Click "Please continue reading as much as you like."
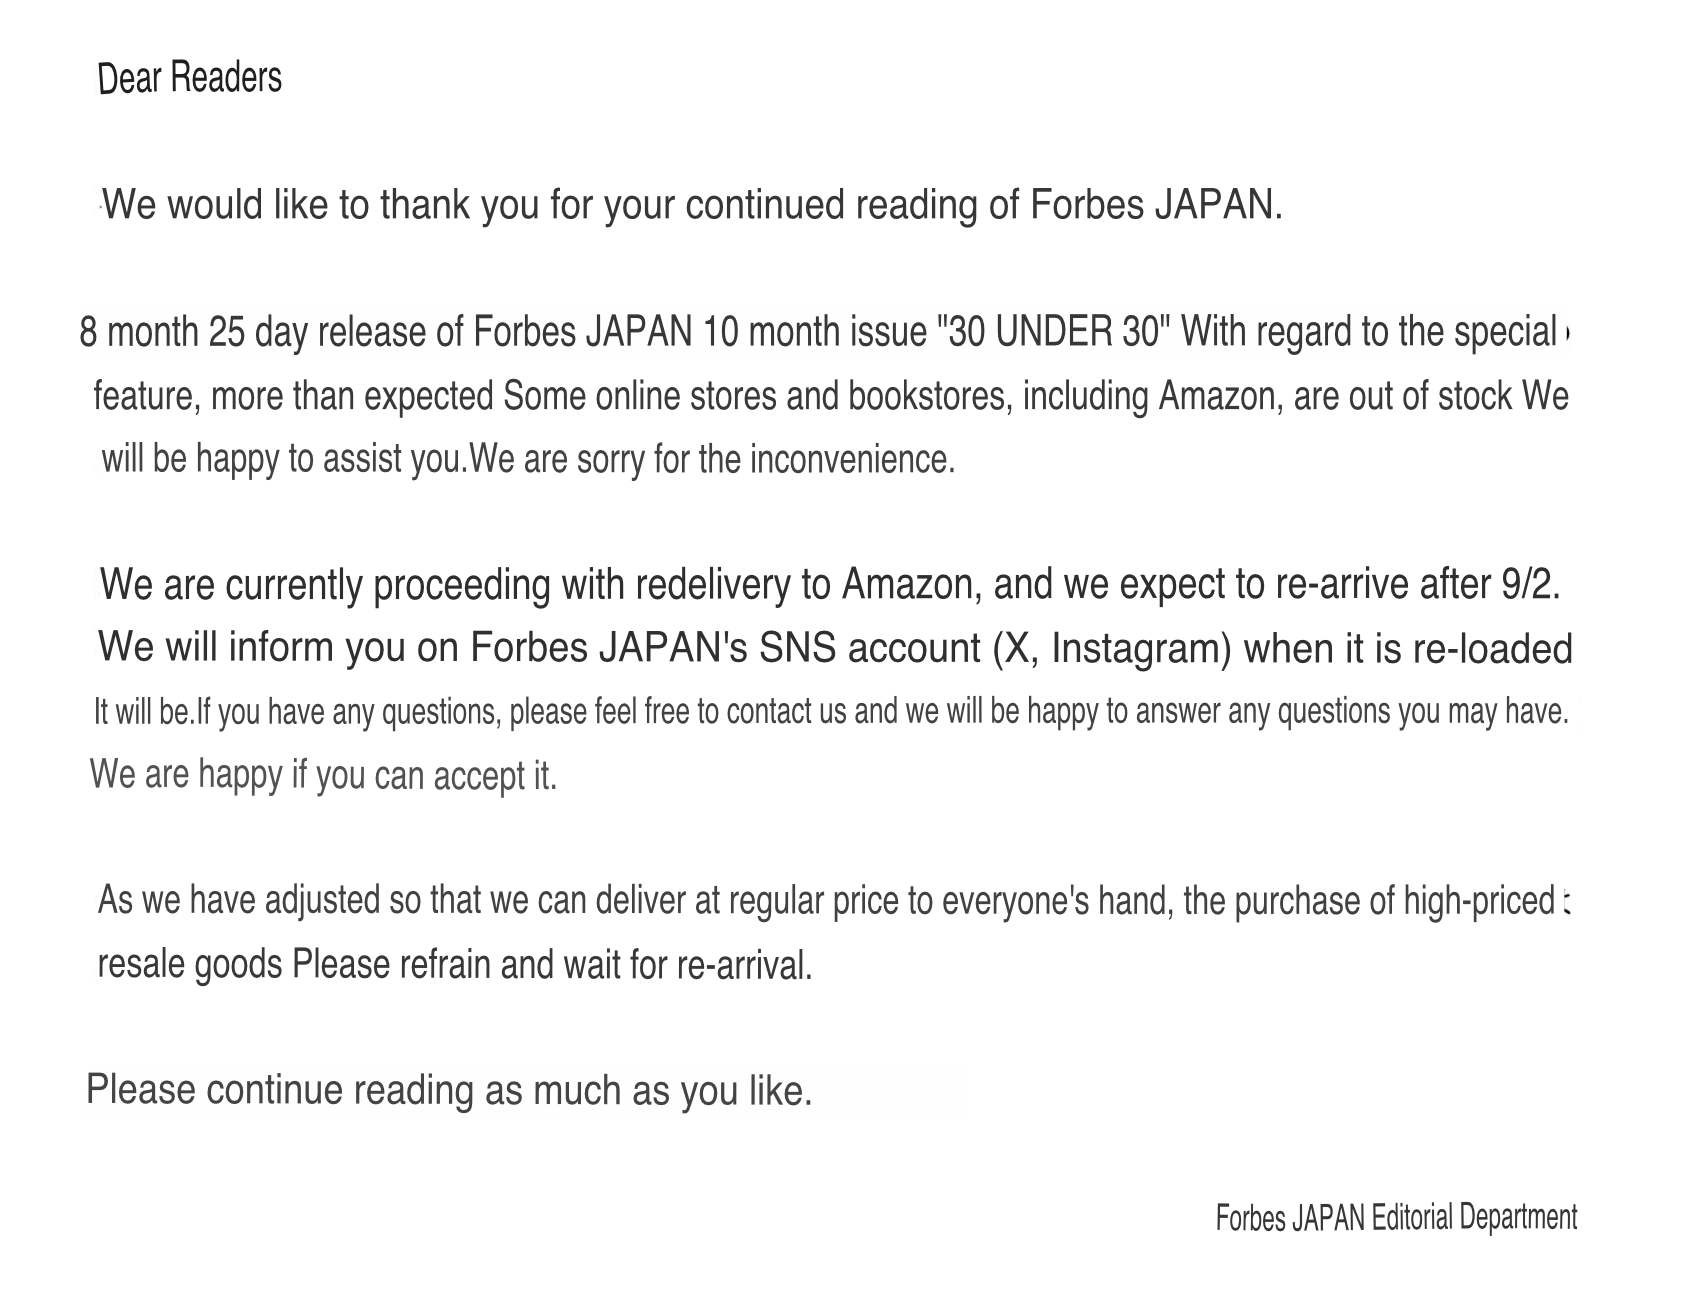Screen dimensions: 1694x1292 (449, 1090)
